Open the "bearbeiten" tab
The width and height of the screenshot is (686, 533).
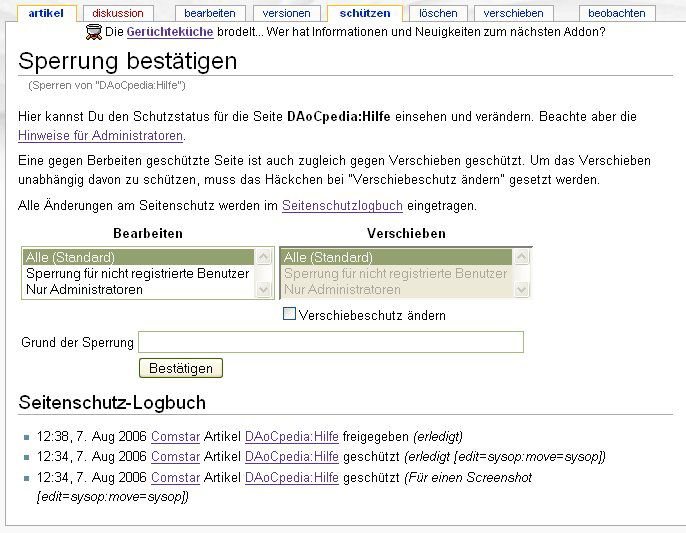[209, 13]
